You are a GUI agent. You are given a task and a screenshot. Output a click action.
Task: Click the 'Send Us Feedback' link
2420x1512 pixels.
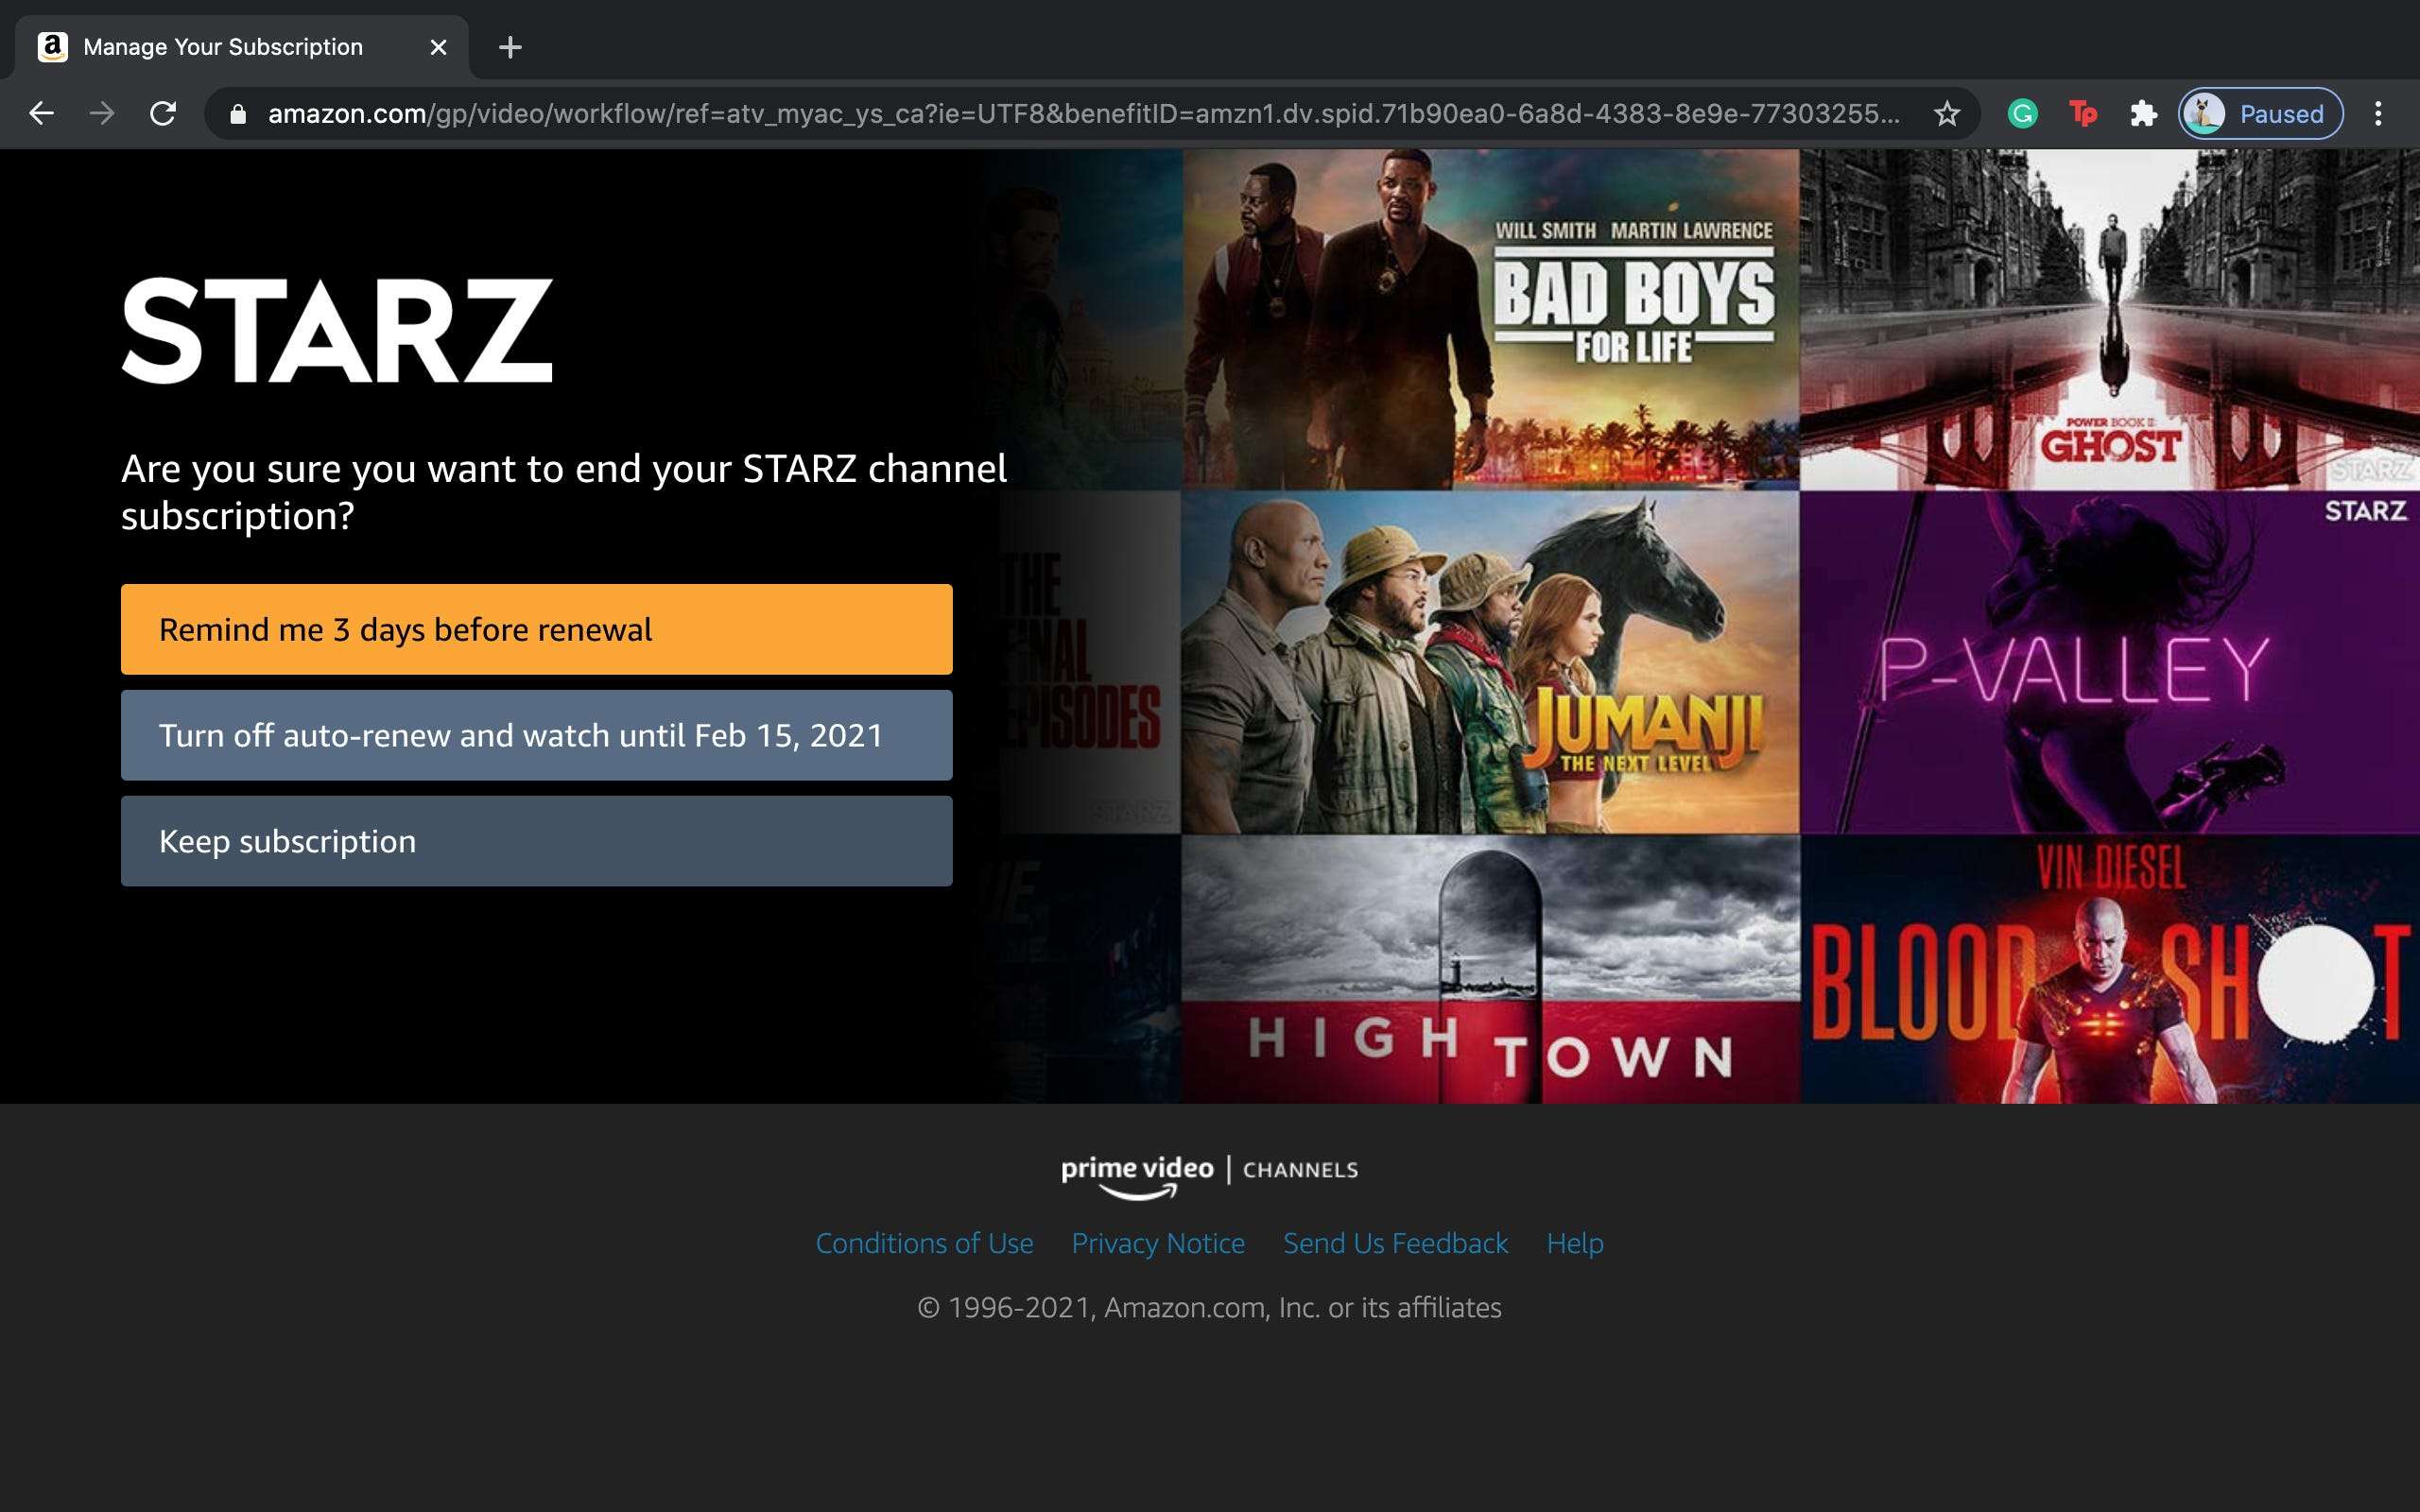coord(1395,1242)
